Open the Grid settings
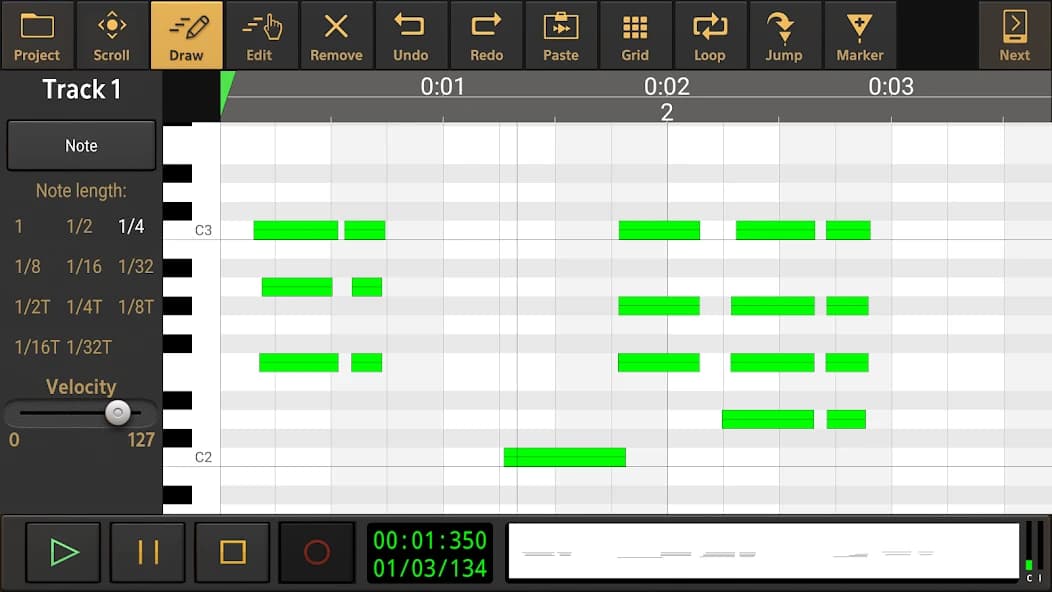The width and height of the screenshot is (1052, 592). tap(636, 35)
